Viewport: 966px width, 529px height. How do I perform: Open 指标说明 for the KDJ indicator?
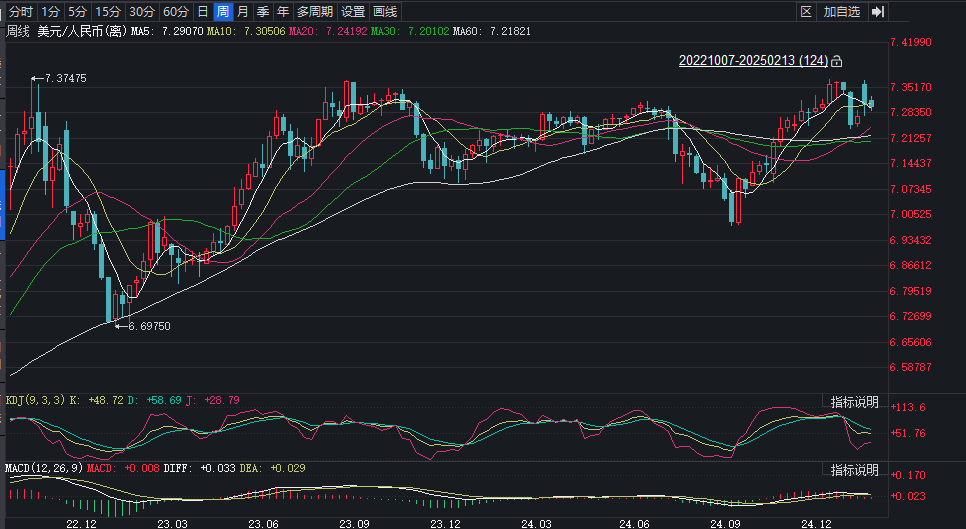[855, 402]
